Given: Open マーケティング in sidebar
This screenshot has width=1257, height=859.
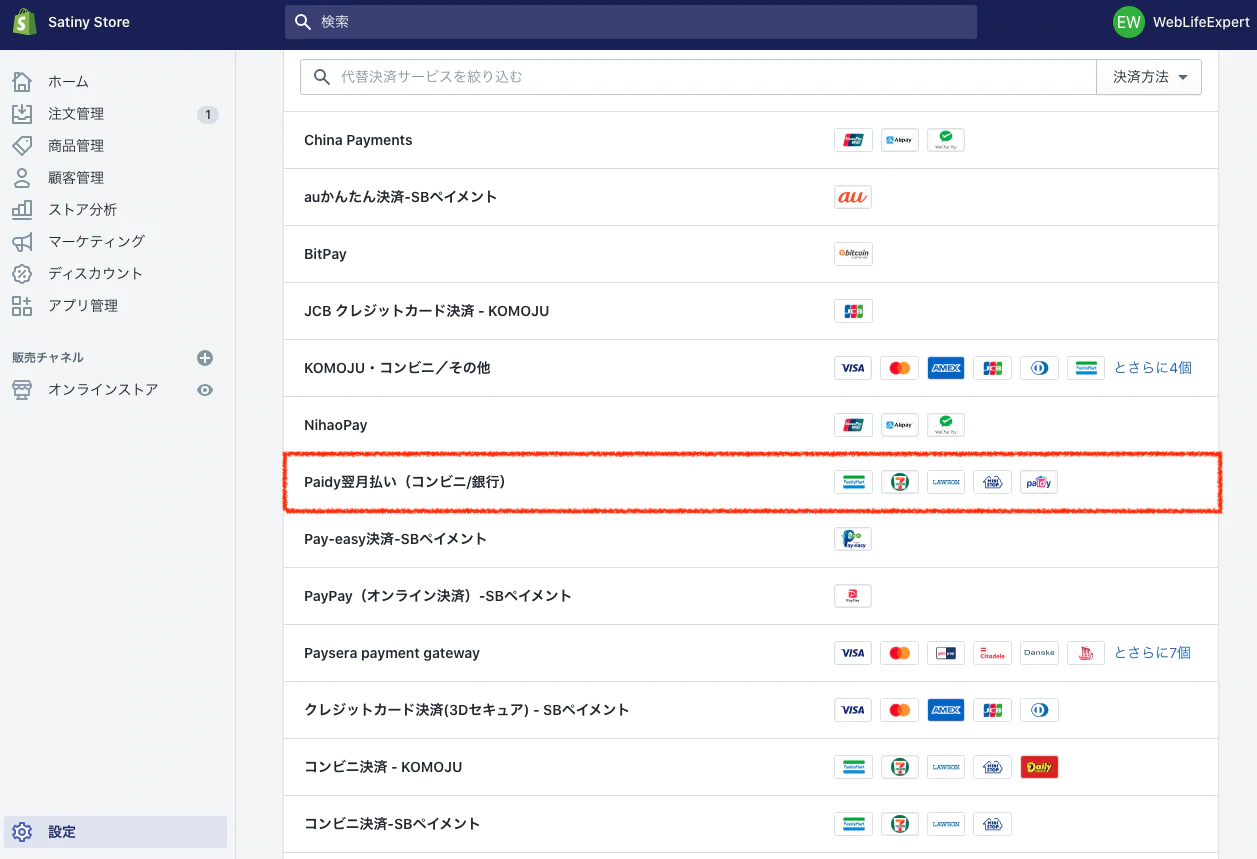Looking at the screenshot, I should click(96, 241).
